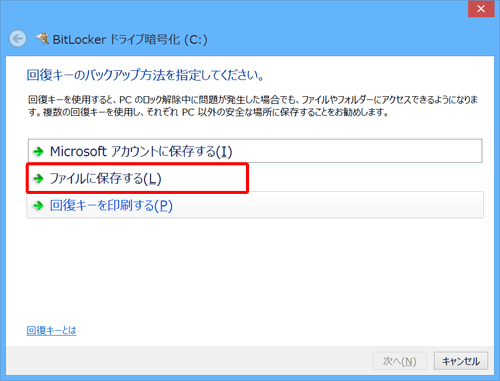Click the BitLocker key icon in the title
Screen dimensions: 500x381
[43, 39]
